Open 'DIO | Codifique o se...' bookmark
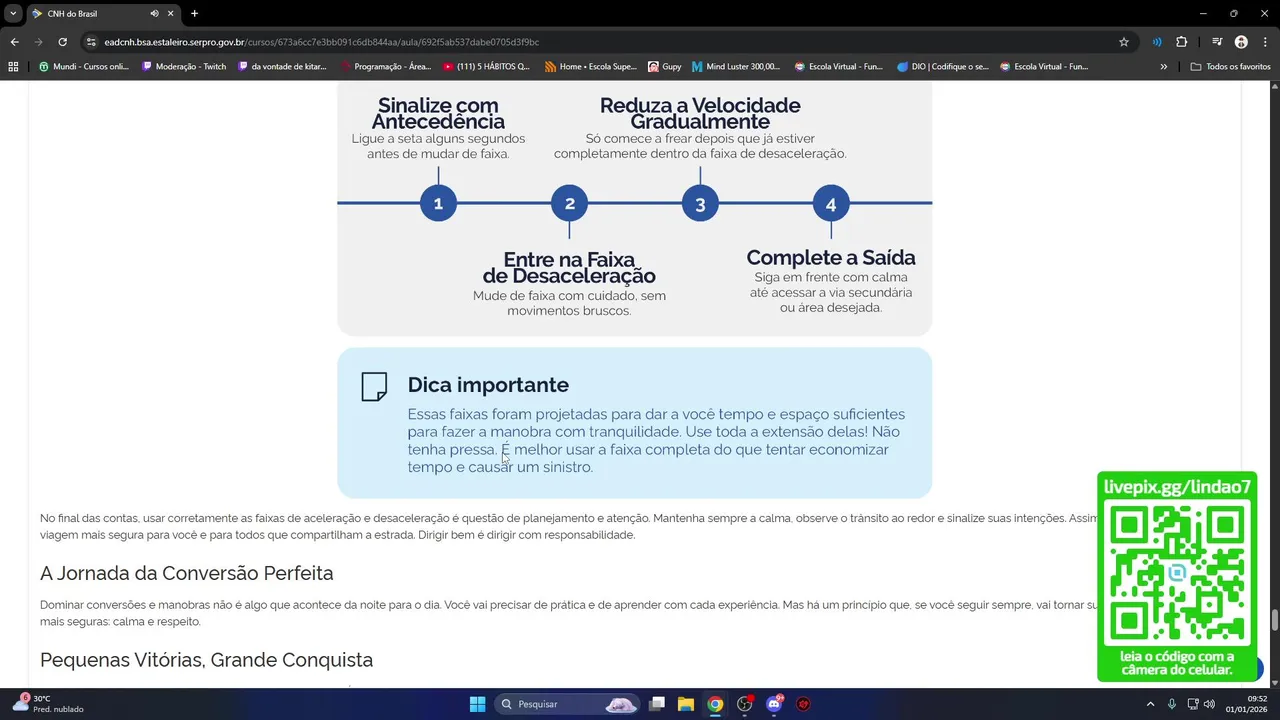 [x=943, y=66]
